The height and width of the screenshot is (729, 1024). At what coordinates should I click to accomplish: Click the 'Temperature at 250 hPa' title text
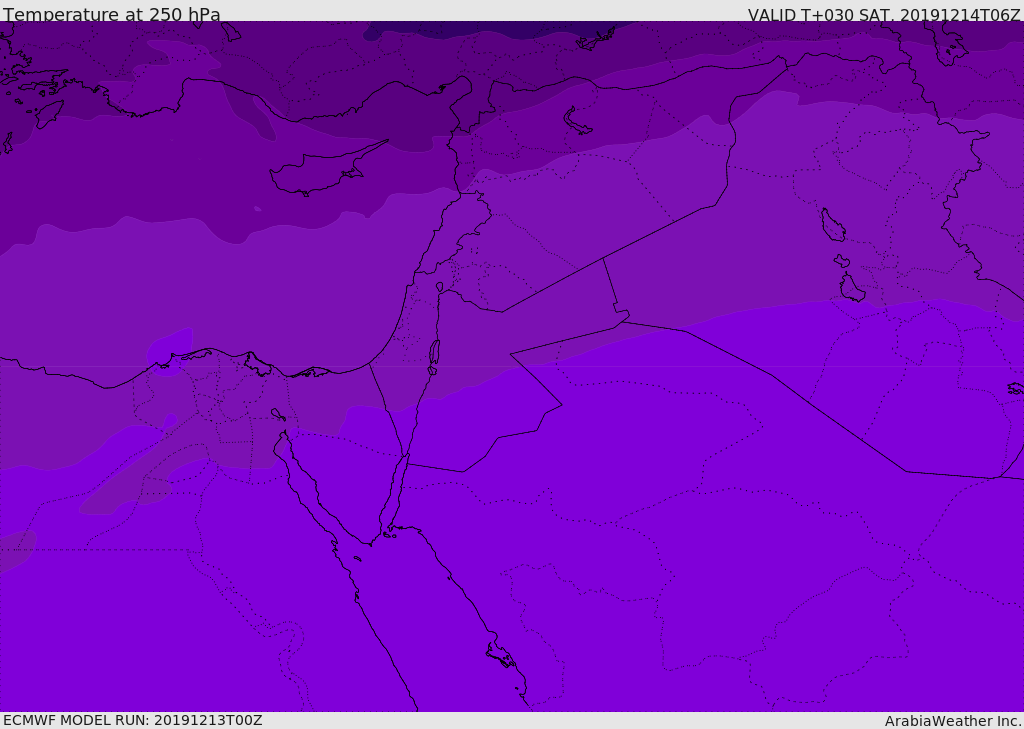pos(112,14)
